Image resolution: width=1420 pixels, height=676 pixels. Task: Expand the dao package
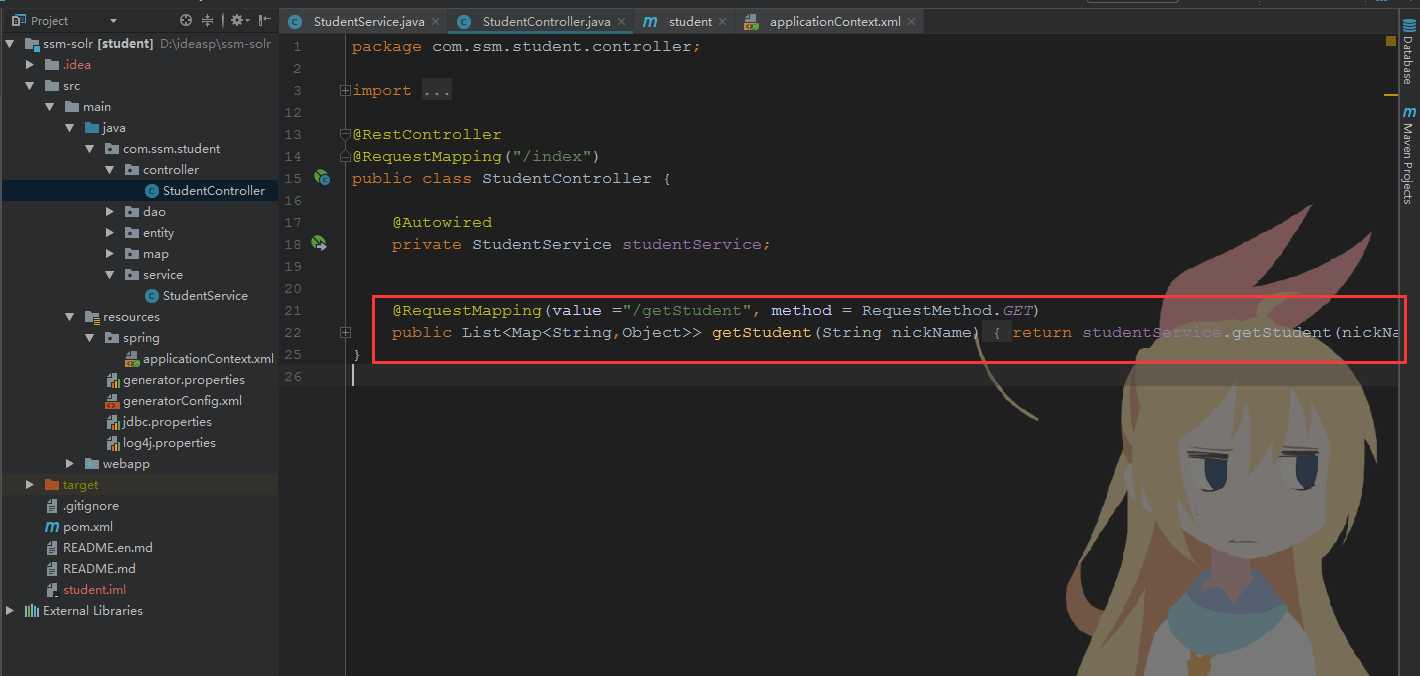tap(111, 212)
